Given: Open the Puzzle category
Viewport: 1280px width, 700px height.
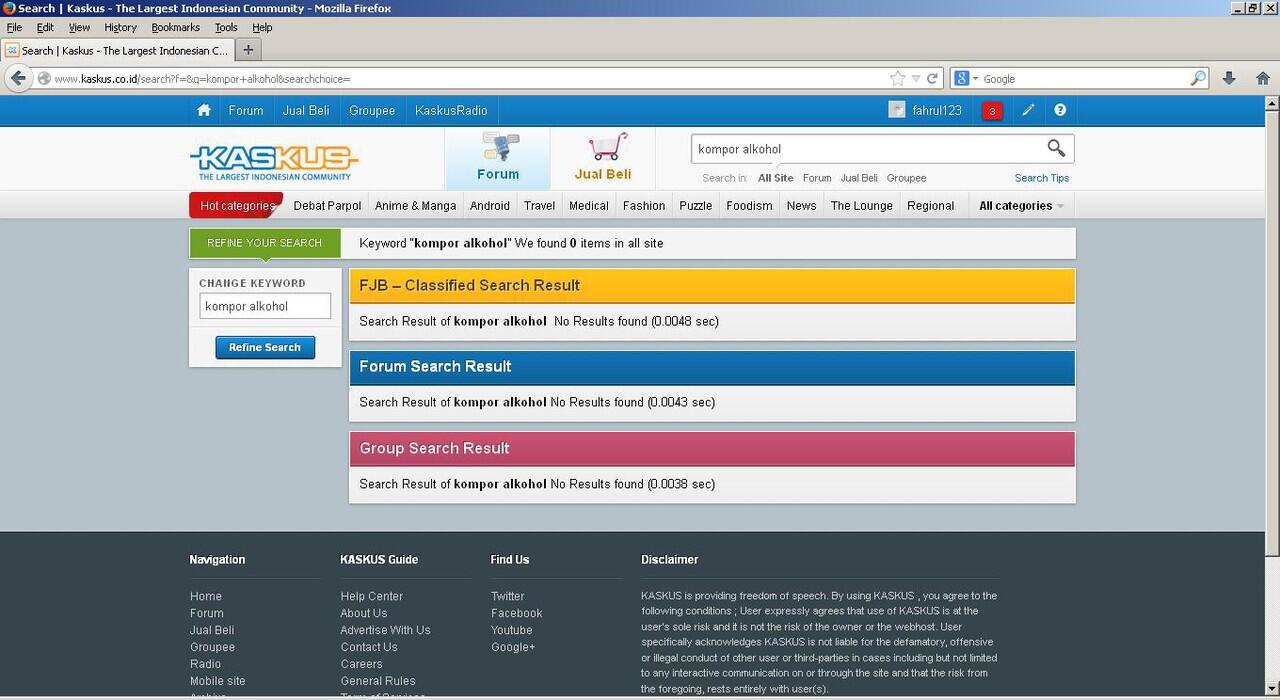Looking at the screenshot, I should [696, 206].
